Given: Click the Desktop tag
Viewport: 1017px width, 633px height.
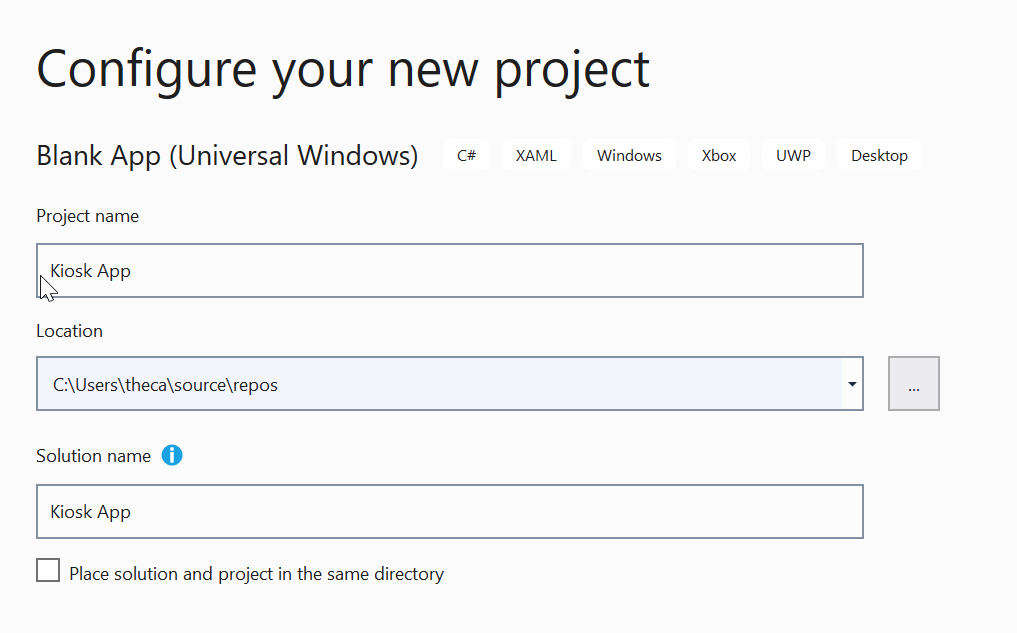Looking at the screenshot, I should point(879,156).
